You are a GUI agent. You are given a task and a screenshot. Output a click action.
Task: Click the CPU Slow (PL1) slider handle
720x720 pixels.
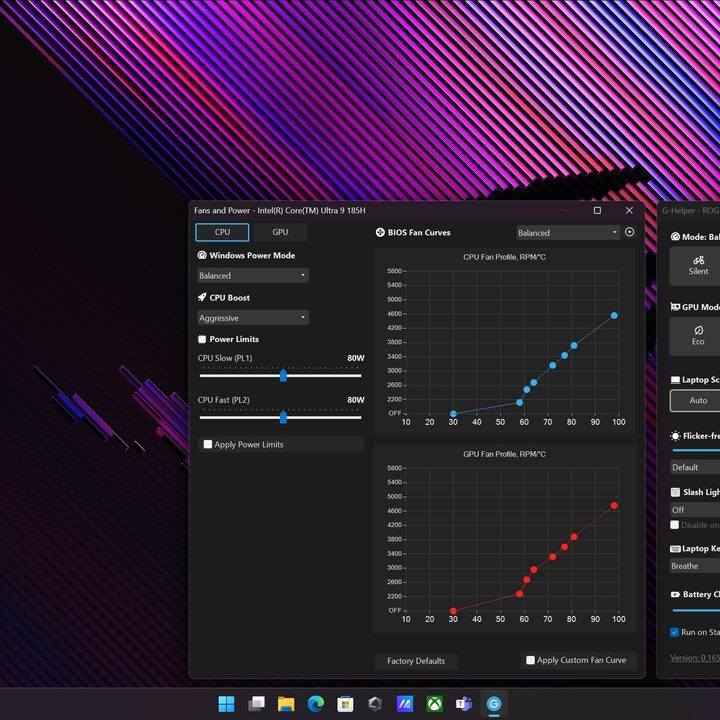pos(283,376)
